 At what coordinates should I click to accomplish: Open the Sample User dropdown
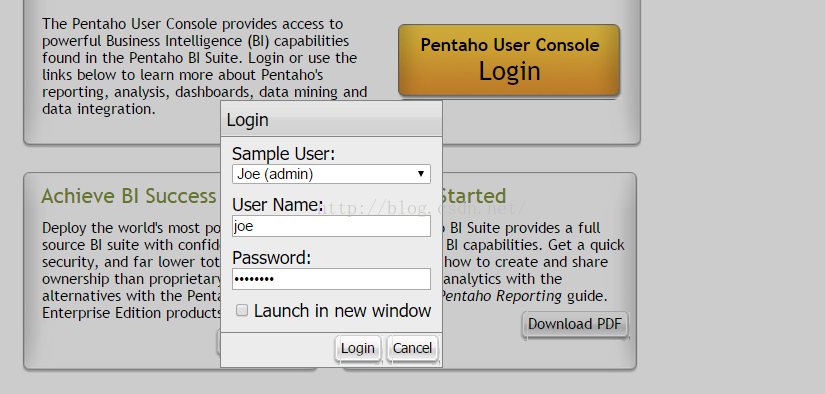coord(331,174)
